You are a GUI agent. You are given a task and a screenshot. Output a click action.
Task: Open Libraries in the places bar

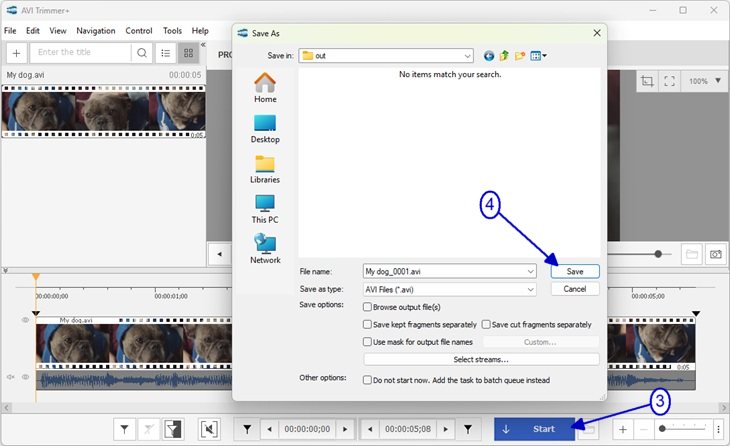pyautogui.click(x=265, y=168)
